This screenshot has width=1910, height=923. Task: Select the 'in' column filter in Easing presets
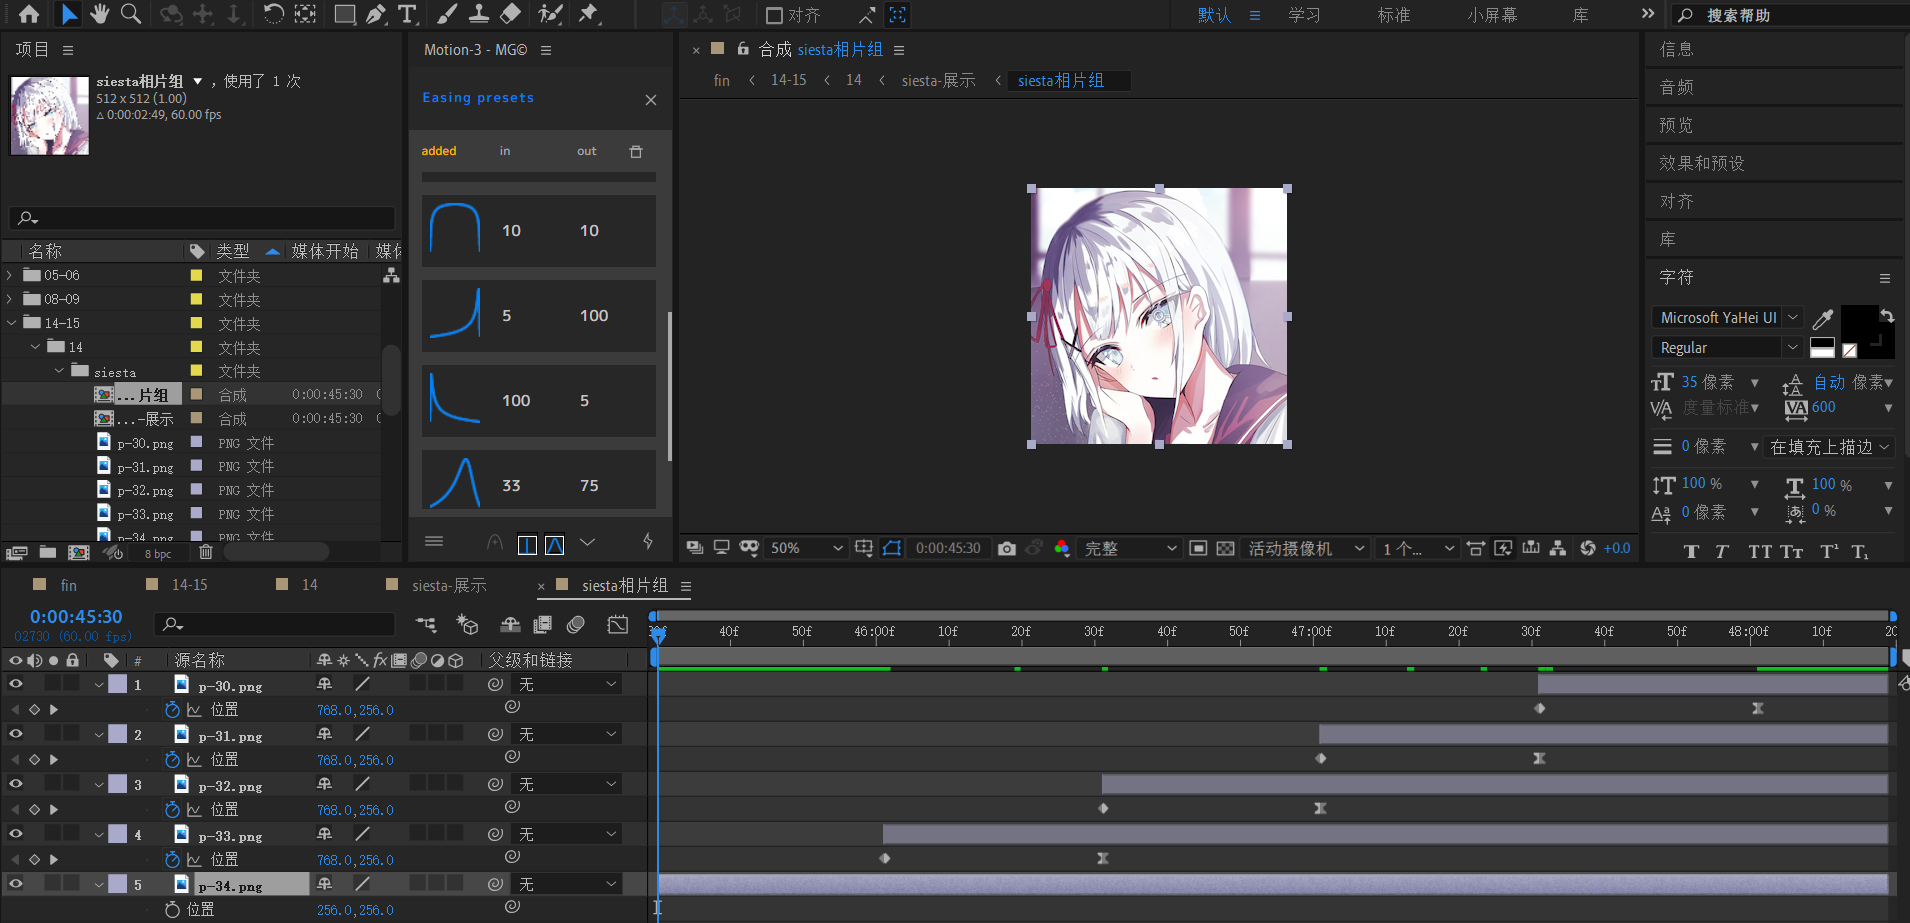[x=505, y=151]
